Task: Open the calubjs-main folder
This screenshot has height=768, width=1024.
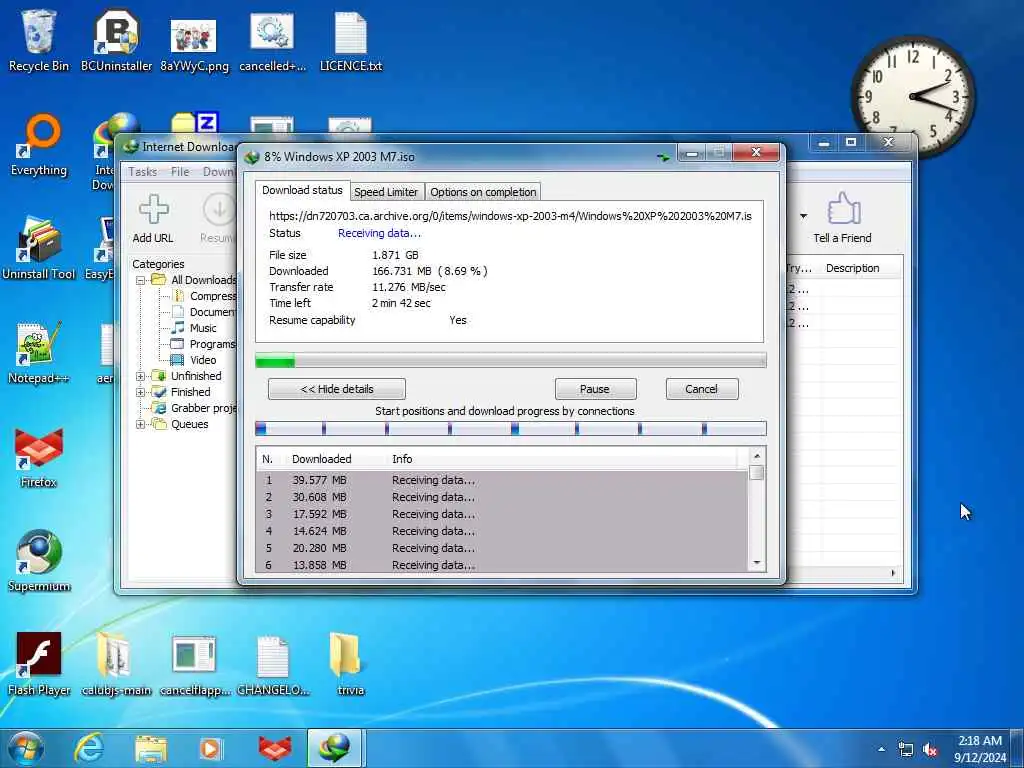Action: pyautogui.click(x=116, y=664)
